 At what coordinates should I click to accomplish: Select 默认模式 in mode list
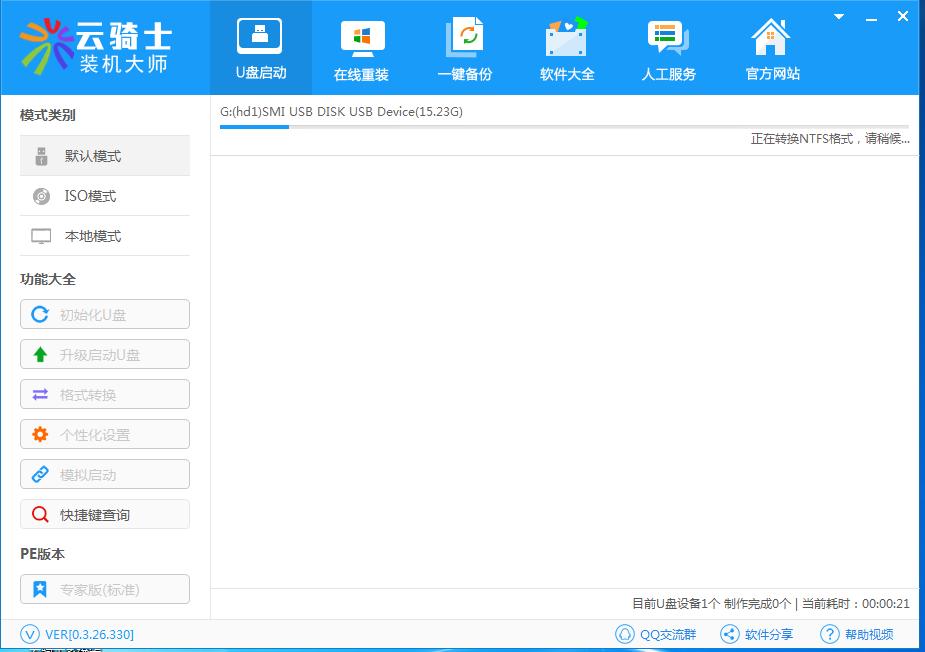coord(105,156)
